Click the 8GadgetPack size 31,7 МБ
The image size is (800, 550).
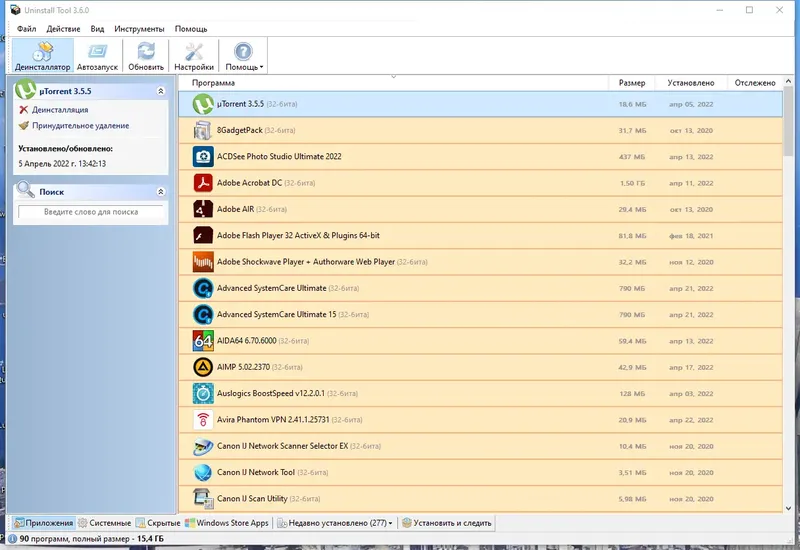pyautogui.click(x=632, y=131)
